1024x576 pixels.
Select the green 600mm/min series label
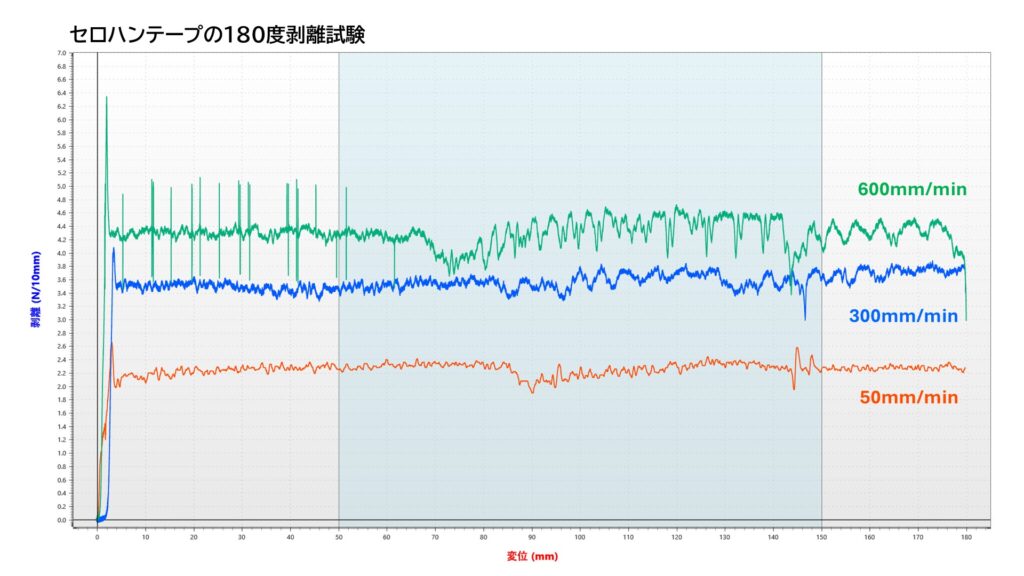912,189
